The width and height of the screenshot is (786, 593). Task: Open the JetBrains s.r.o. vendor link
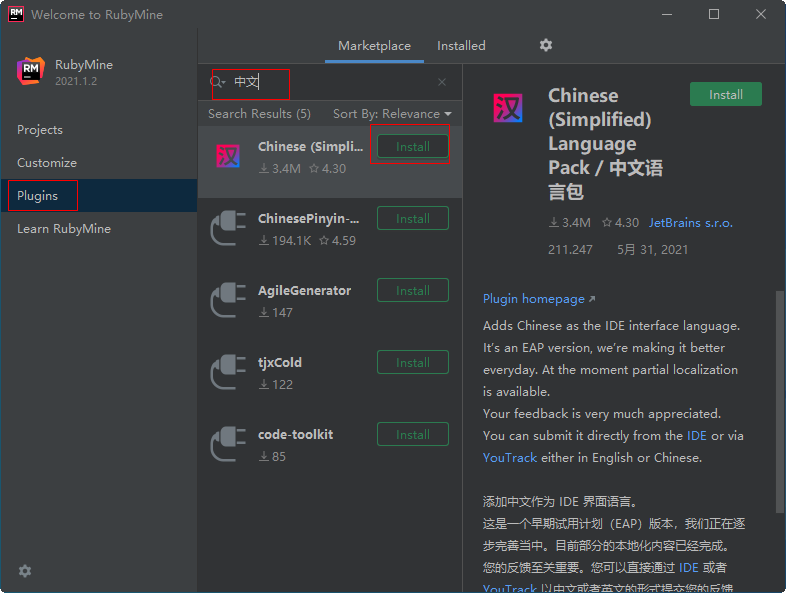click(690, 223)
